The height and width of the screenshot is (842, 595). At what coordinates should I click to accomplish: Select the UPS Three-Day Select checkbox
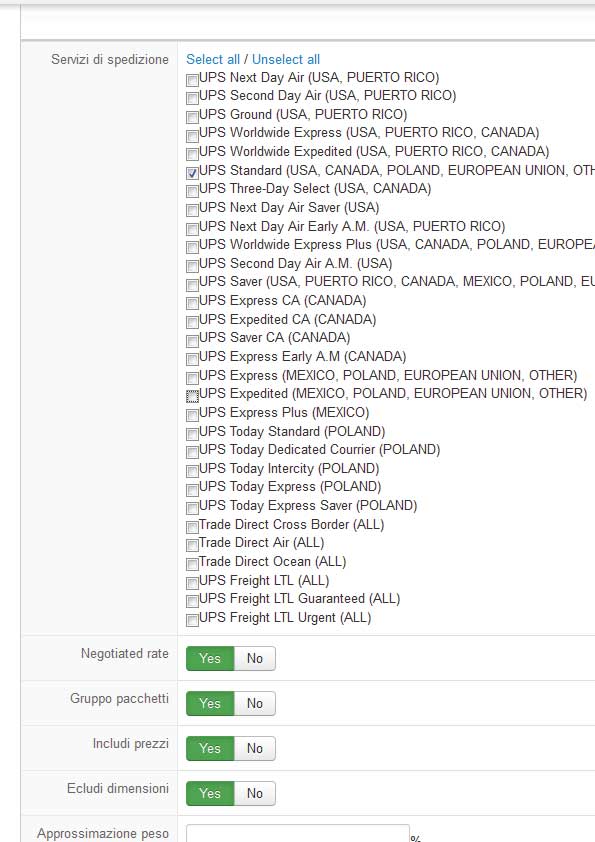192,192
